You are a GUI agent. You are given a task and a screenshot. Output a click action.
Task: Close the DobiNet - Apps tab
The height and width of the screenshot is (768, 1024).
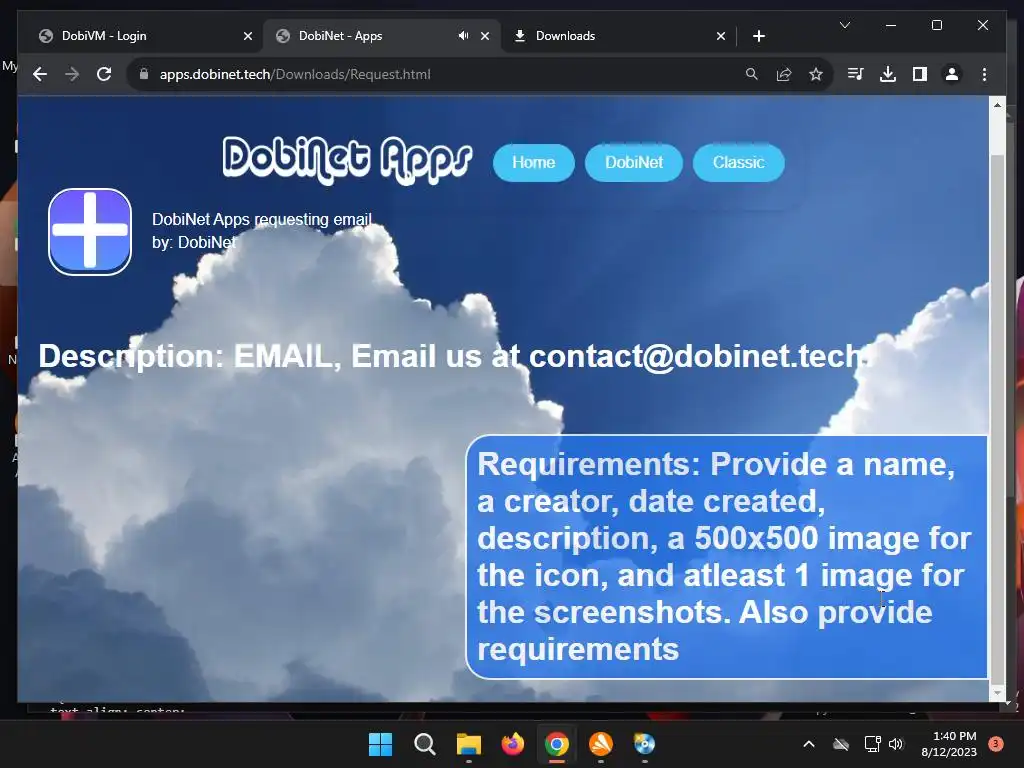click(485, 37)
